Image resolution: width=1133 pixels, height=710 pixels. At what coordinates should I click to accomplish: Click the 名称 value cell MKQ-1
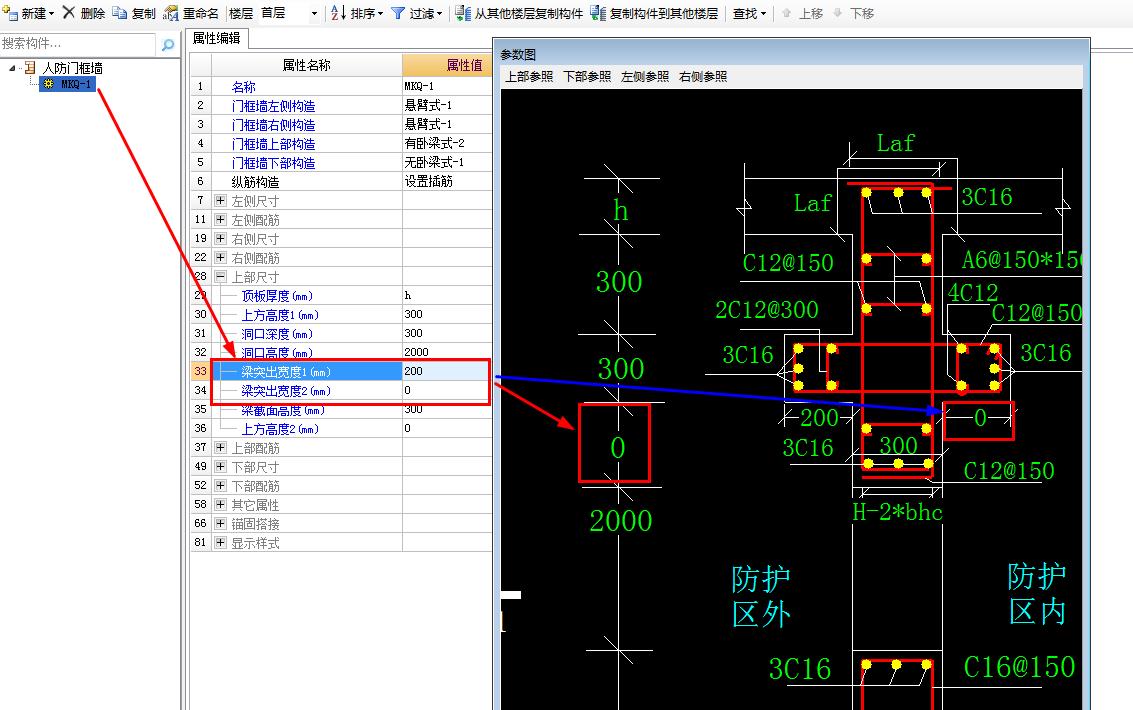(447, 86)
